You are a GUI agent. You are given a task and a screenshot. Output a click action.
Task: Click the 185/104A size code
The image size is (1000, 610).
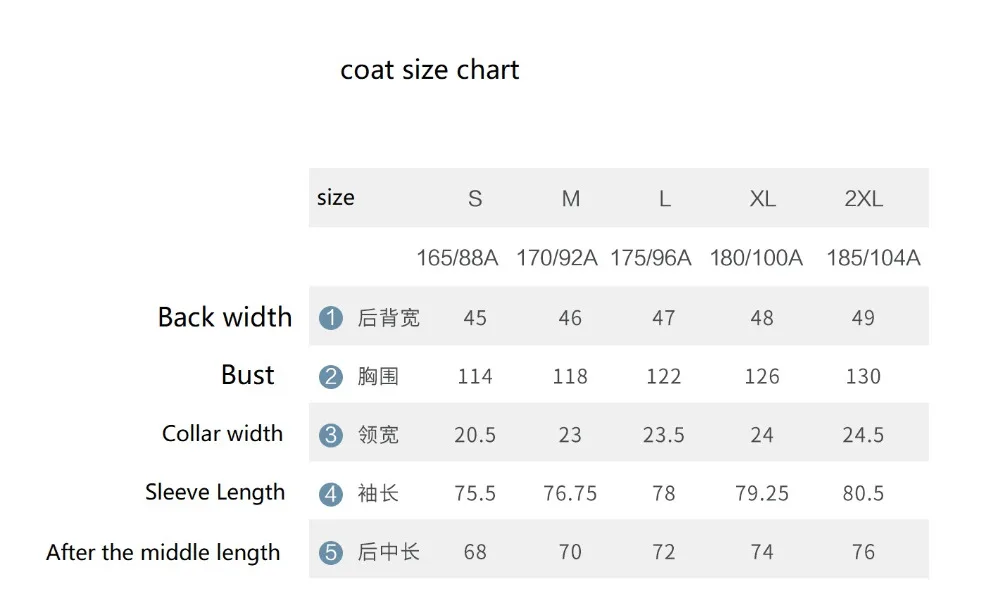[873, 258]
